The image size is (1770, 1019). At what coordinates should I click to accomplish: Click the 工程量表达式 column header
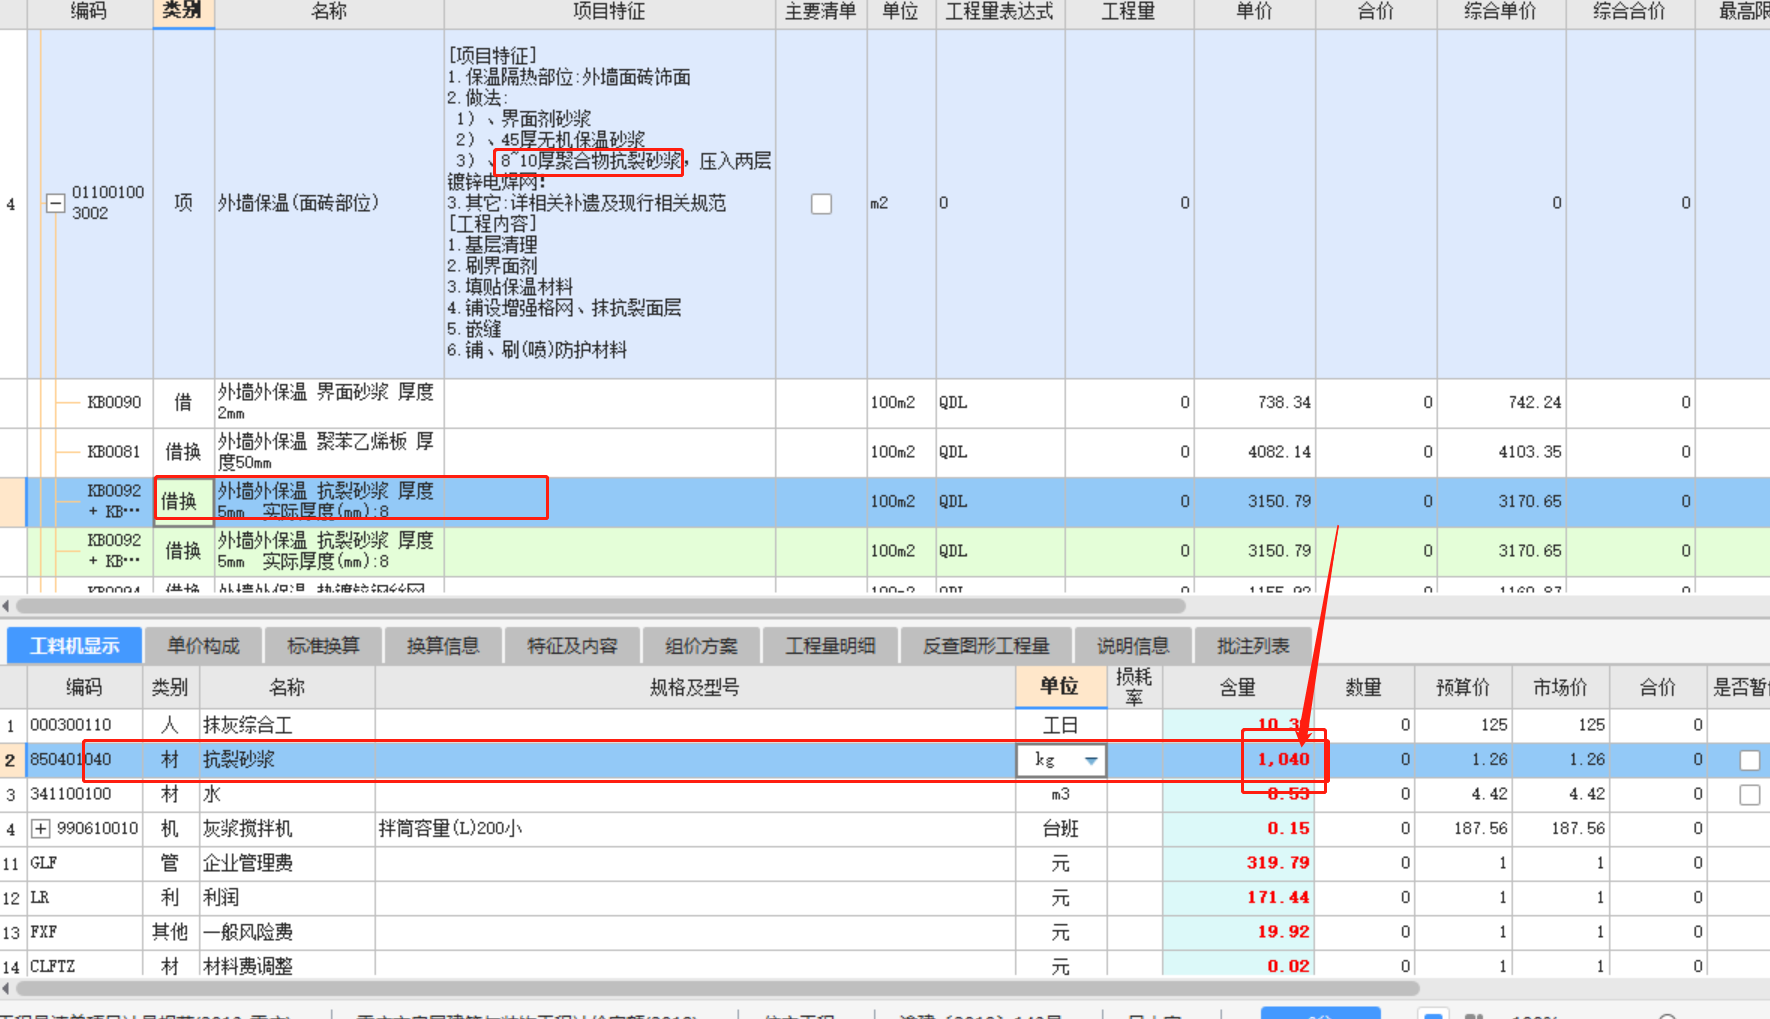point(1000,12)
